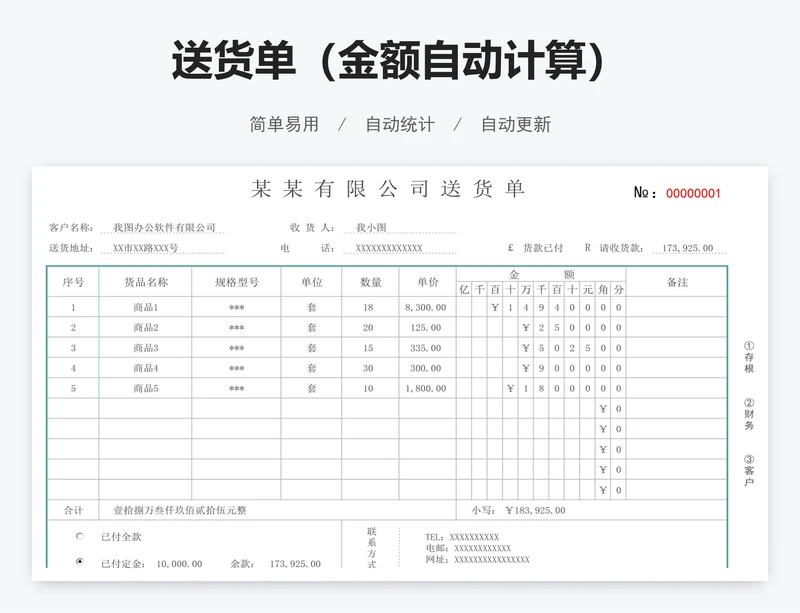Select the 商品3 name cell
Viewport: 800px width, 613px height.
coord(146,348)
